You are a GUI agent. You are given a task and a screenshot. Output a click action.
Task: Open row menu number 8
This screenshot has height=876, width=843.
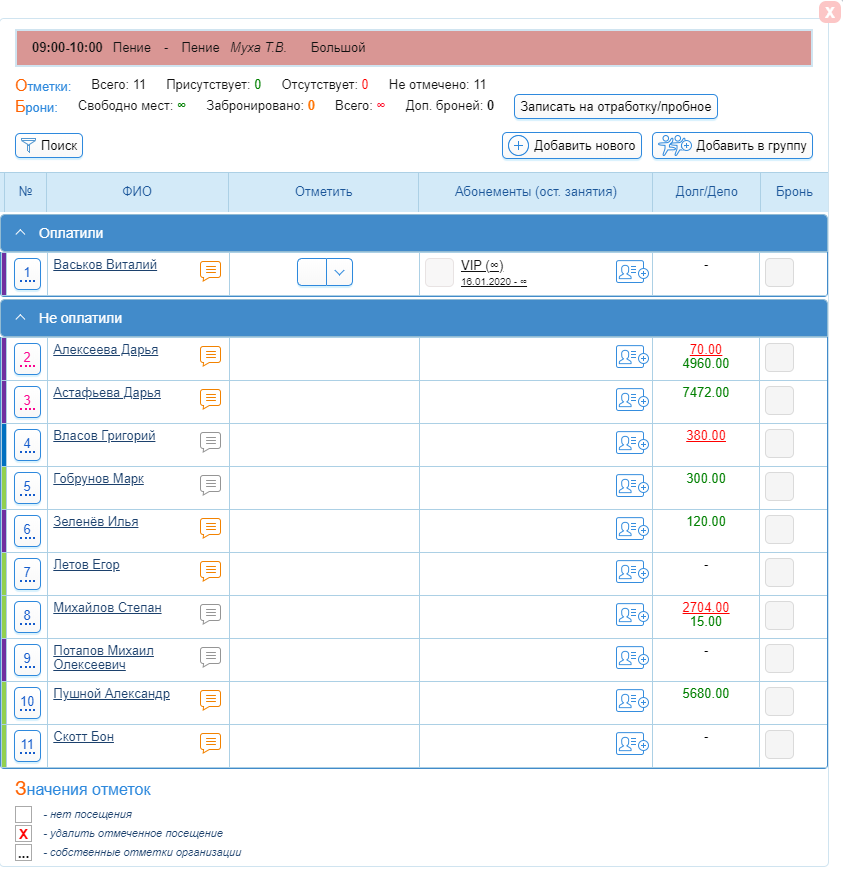27,617
